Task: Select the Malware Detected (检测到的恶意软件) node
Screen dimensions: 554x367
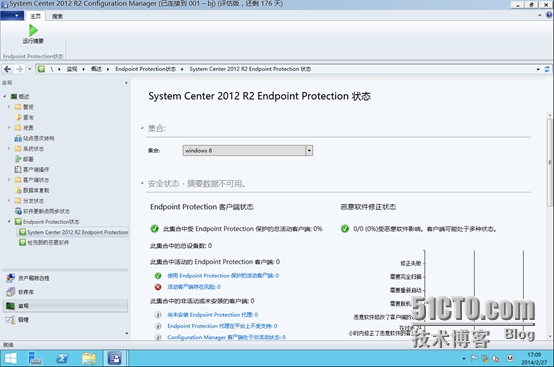Action: [44, 242]
